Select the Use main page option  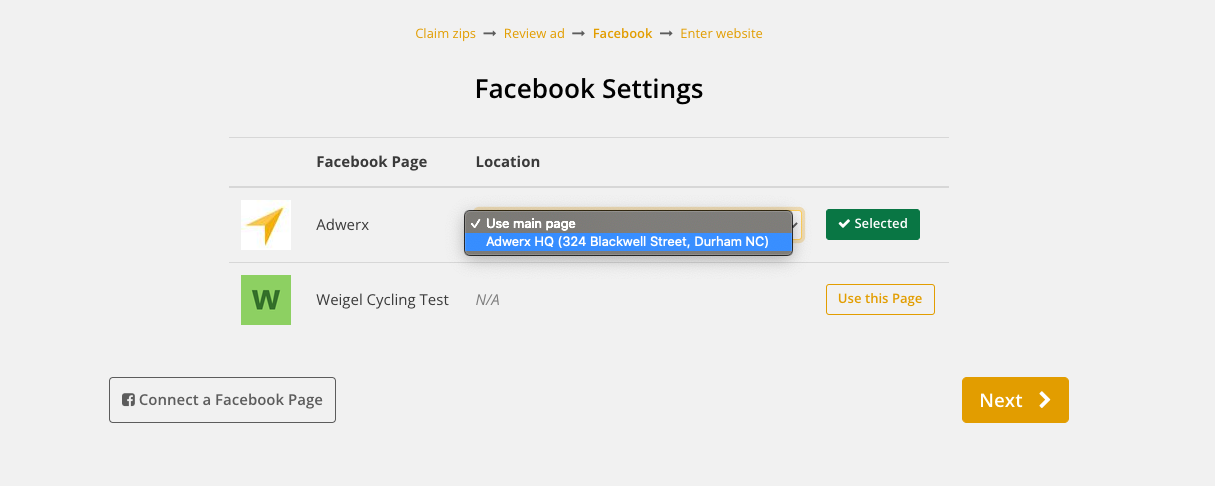click(x=628, y=223)
